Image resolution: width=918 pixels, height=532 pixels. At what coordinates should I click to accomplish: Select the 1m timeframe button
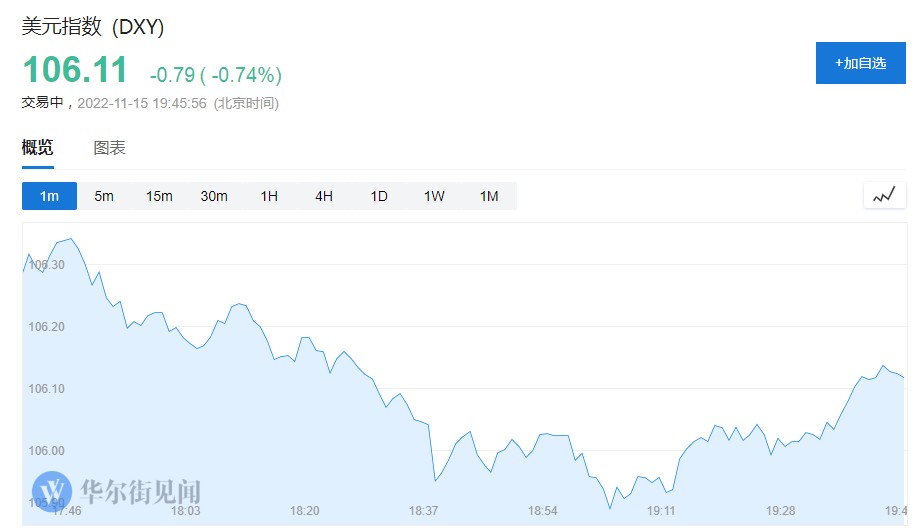(49, 196)
